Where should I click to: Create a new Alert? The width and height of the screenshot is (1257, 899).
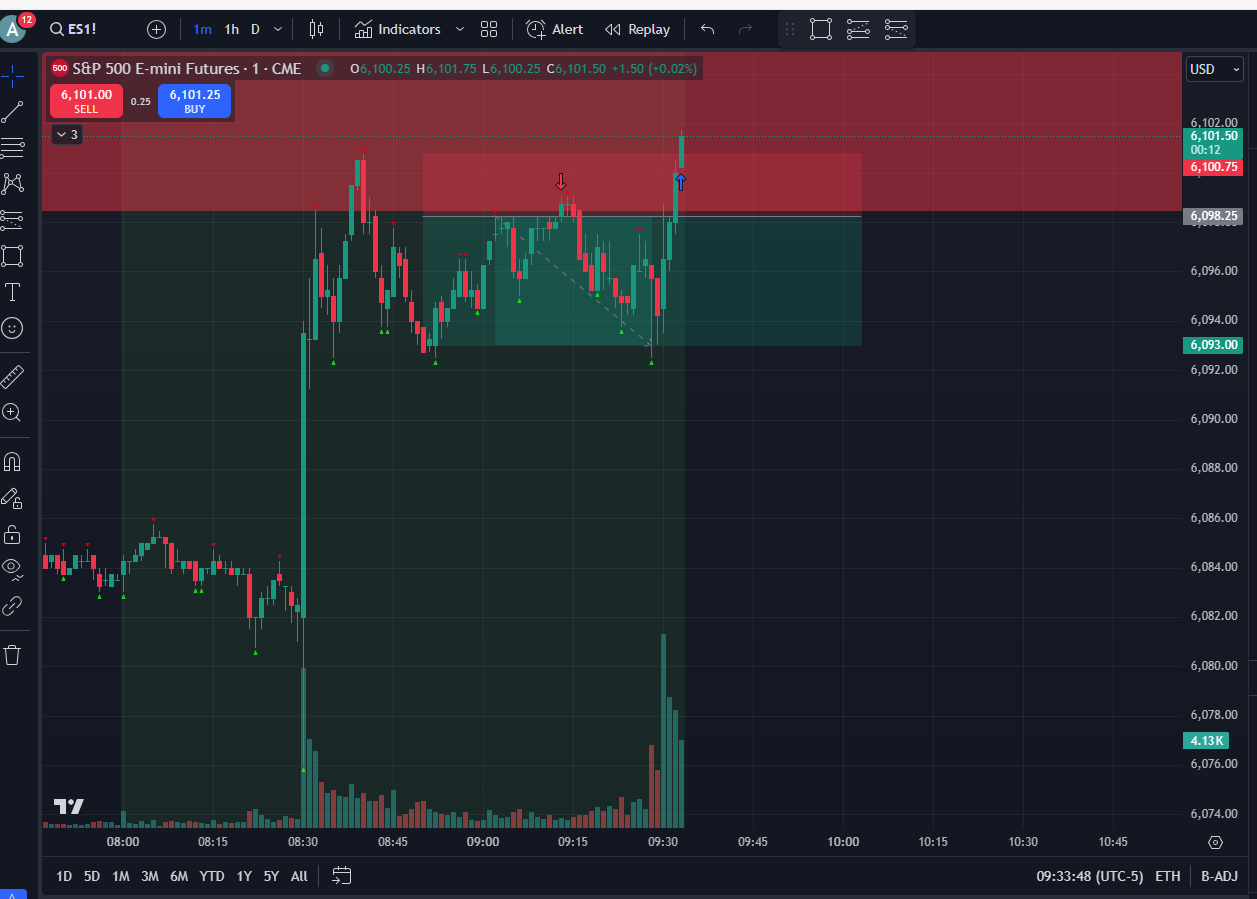click(x=555, y=29)
